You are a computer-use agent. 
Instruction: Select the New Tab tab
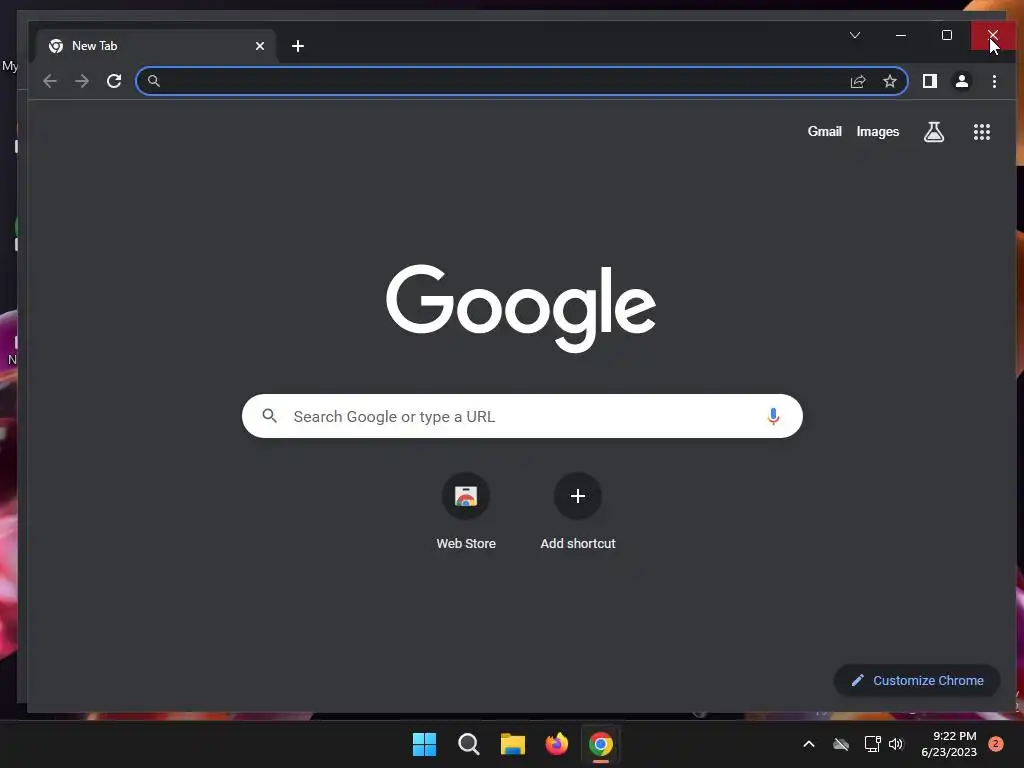(157, 46)
